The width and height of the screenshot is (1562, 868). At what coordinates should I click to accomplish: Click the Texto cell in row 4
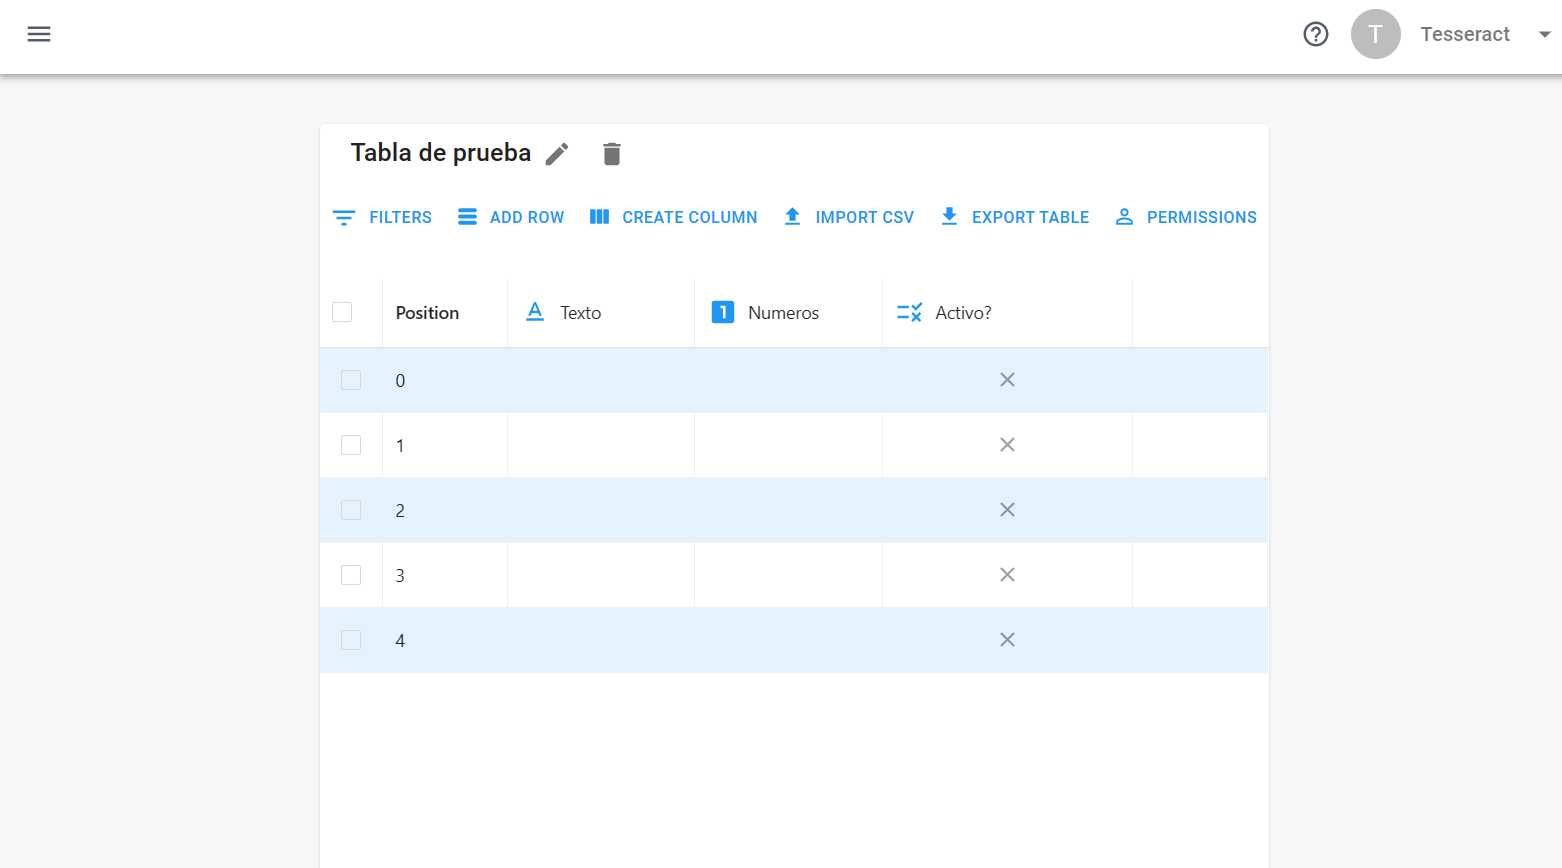pos(601,640)
